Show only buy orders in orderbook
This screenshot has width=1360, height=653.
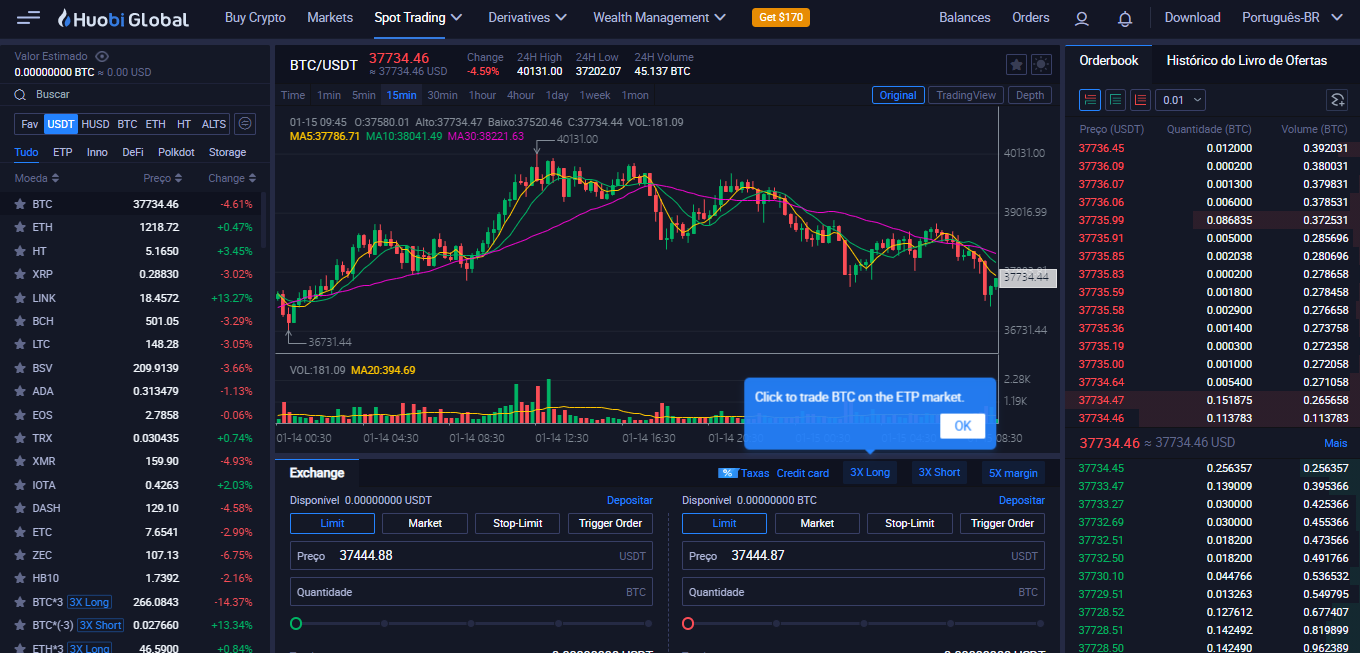click(1115, 100)
